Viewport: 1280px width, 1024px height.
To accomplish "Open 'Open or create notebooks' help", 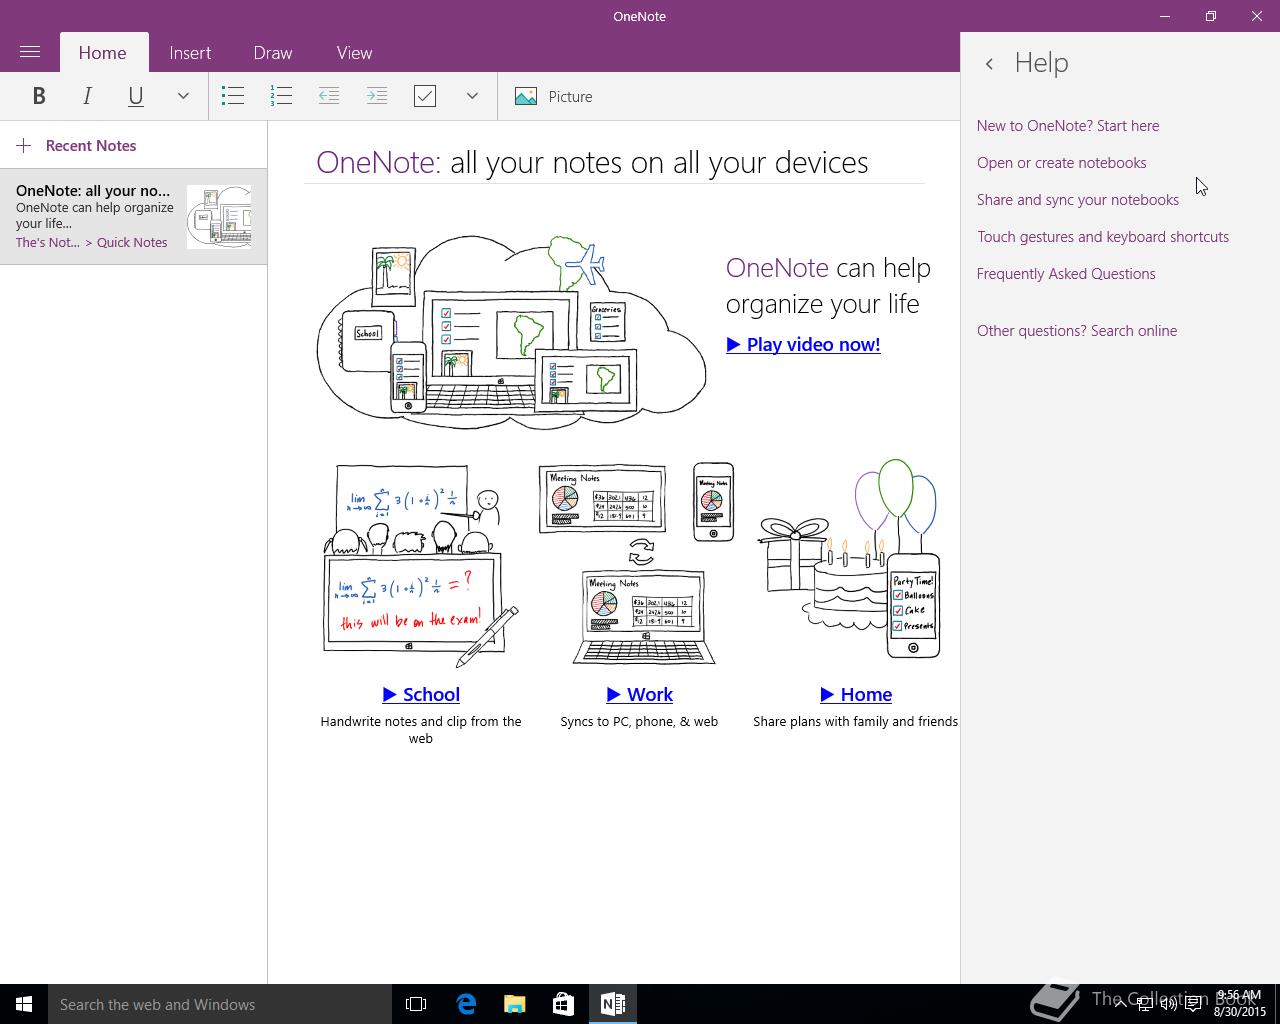I will (x=1061, y=163).
